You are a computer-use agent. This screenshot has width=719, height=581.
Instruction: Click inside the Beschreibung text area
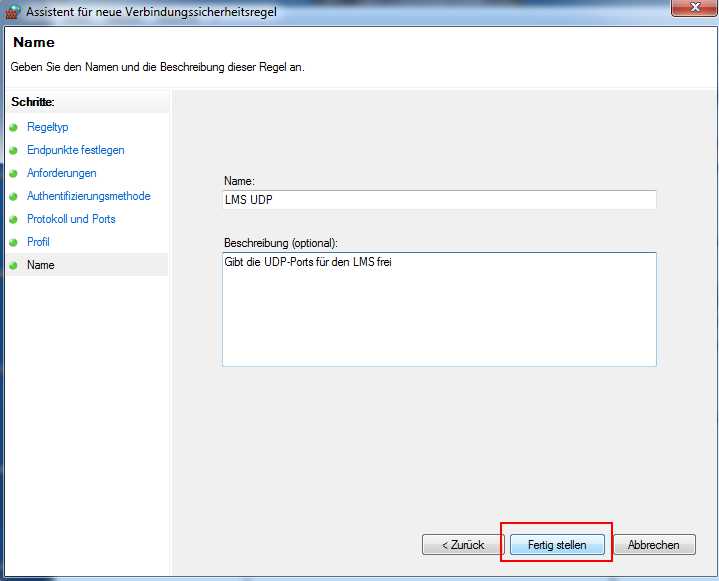click(439, 309)
